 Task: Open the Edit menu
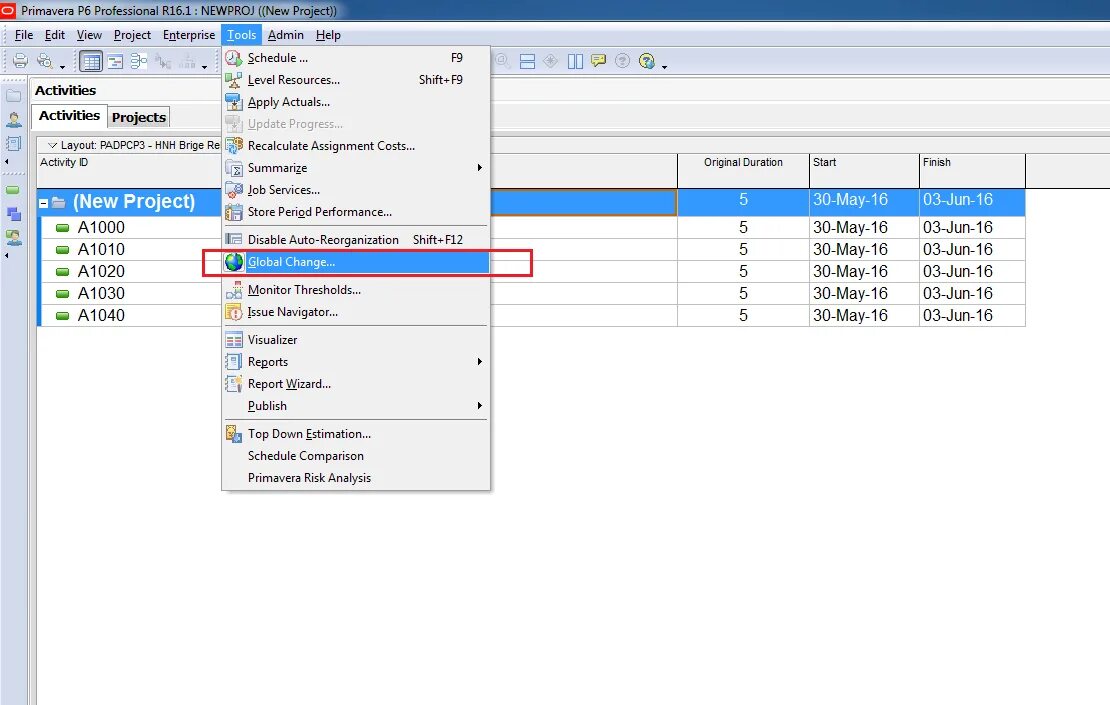click(55, 35)
